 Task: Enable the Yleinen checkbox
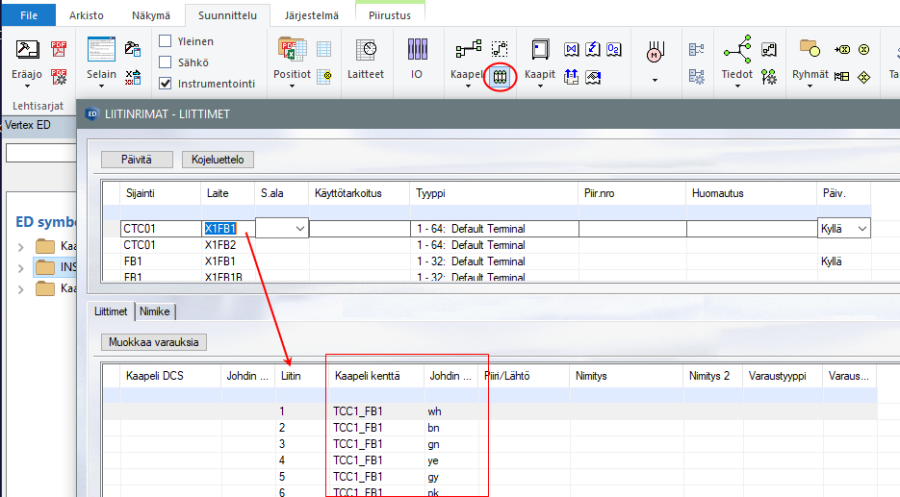tap(166, 41)
